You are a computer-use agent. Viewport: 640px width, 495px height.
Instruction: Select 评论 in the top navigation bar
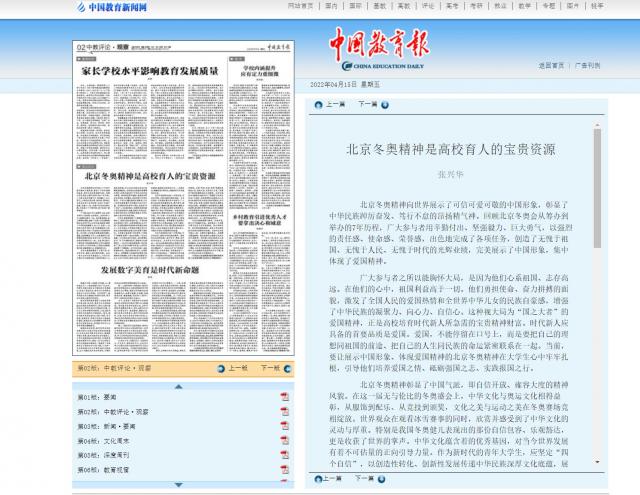(428, 6)
